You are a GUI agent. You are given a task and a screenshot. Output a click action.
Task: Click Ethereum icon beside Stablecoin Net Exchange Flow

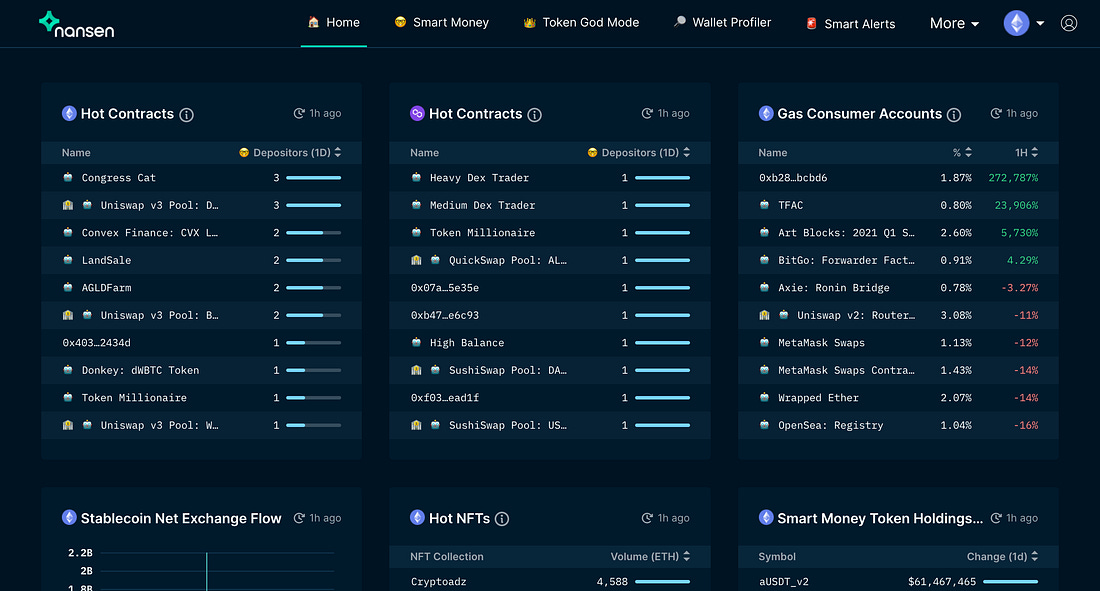click(x=69, y=517)
